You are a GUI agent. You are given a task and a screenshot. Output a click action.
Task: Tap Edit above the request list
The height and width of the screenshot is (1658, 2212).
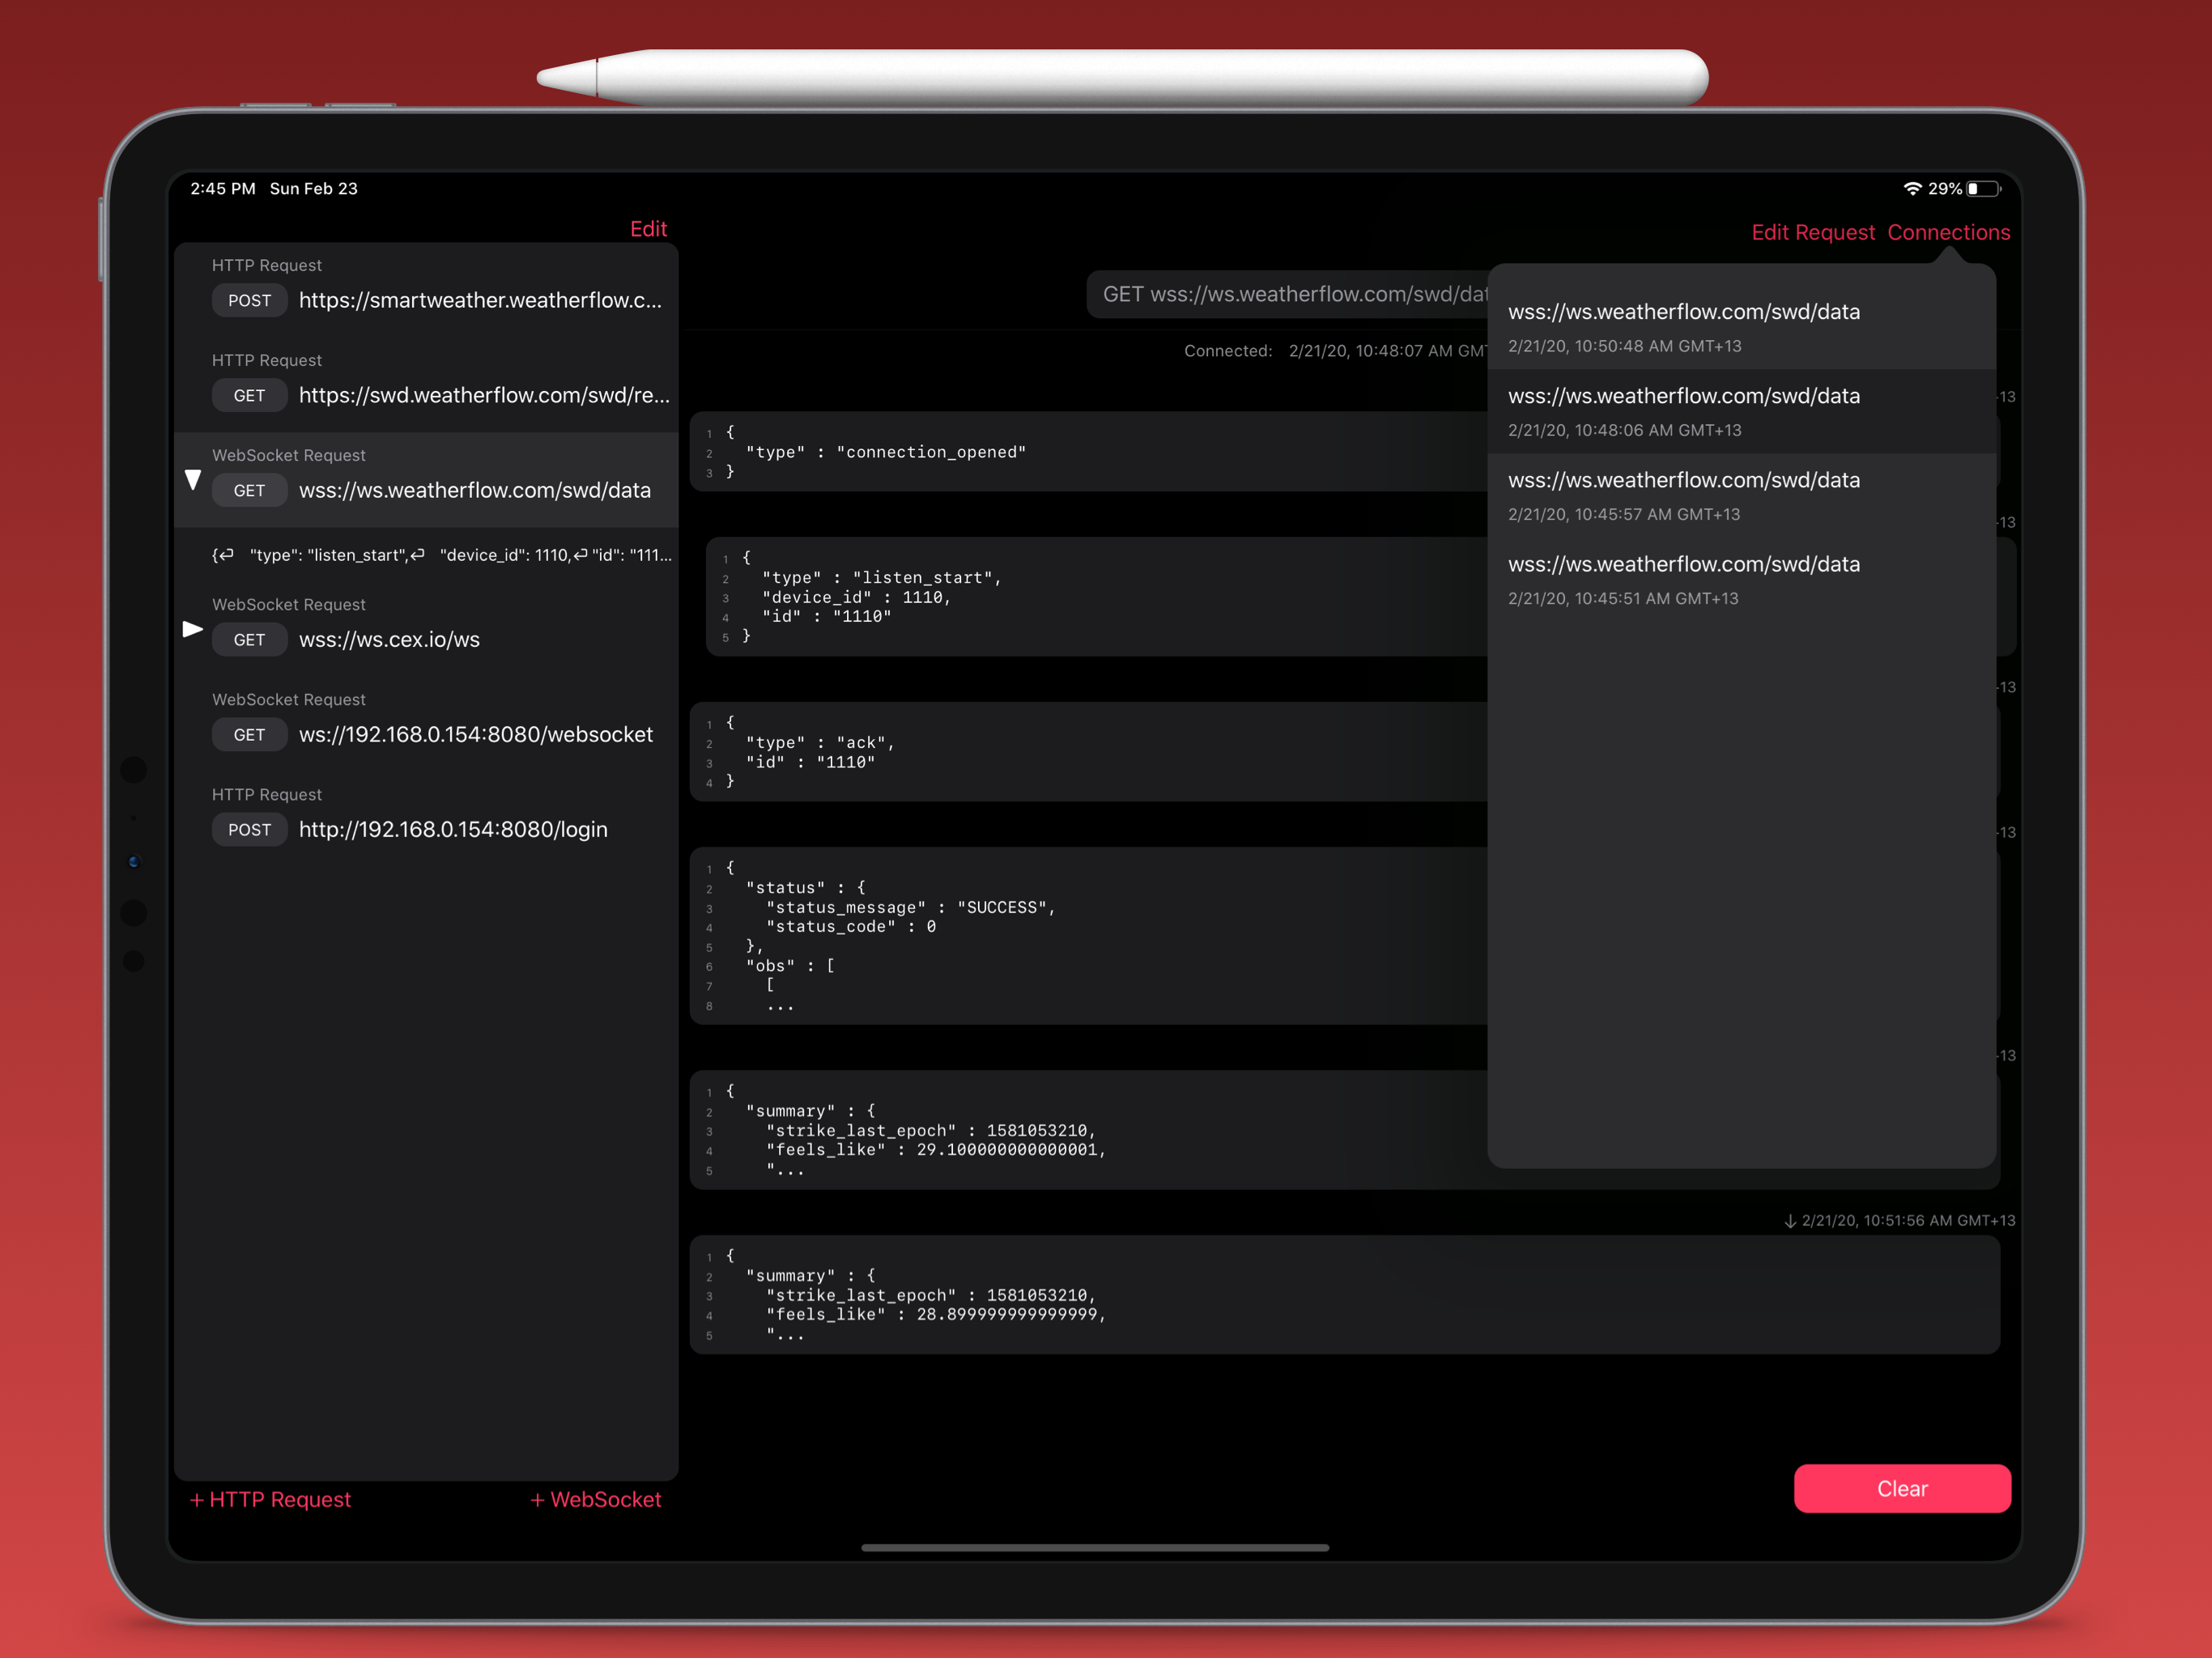click(648, 229)
